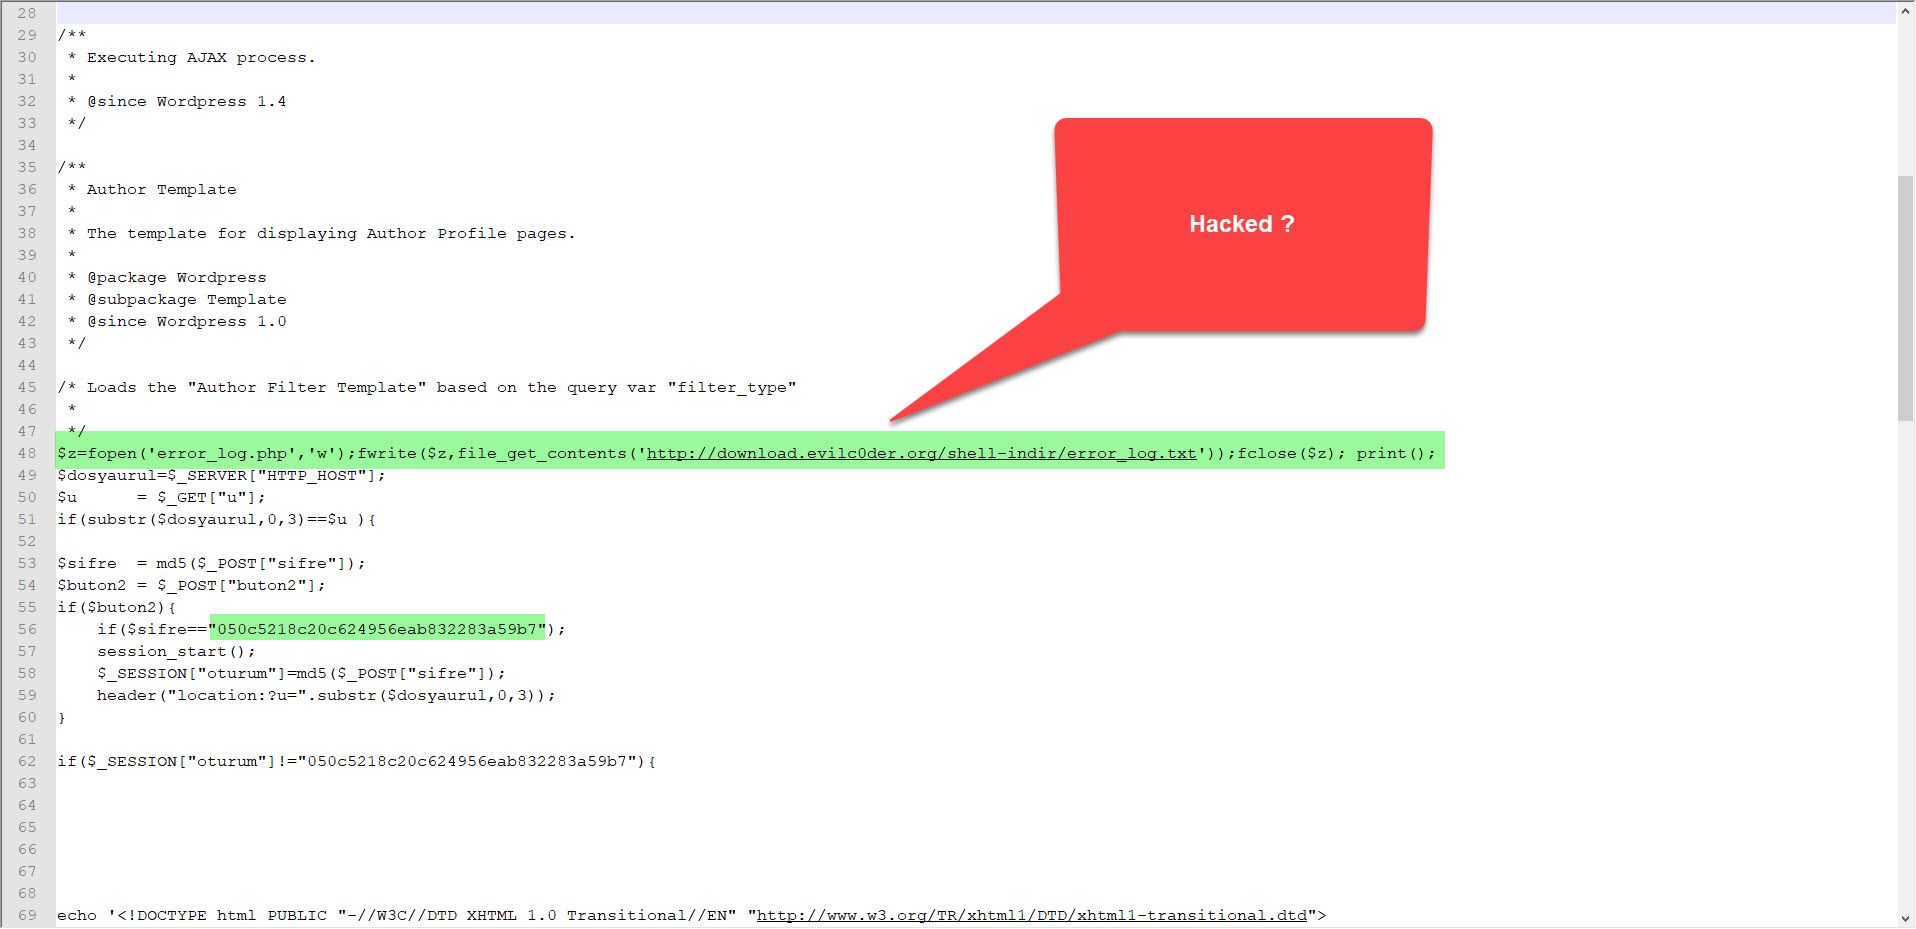
Task: Click the '@since Wordpress 1.0' line
Action: coord(186,321)
